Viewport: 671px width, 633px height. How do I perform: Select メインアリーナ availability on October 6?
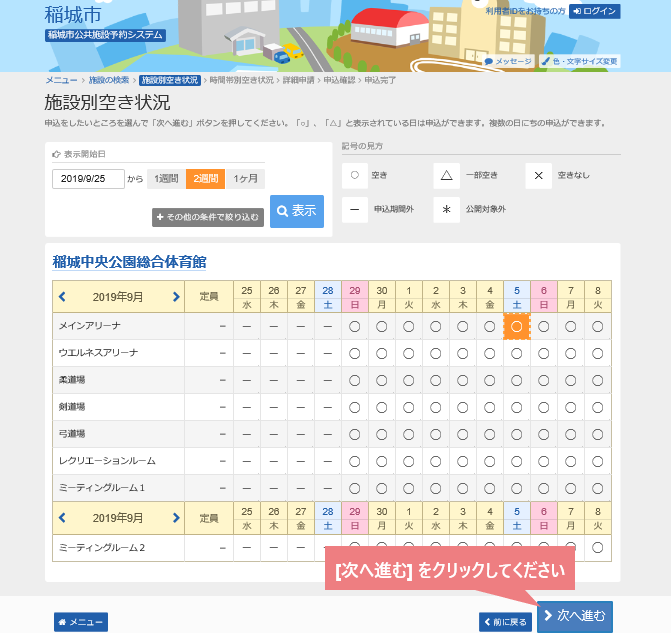(543, 327)
